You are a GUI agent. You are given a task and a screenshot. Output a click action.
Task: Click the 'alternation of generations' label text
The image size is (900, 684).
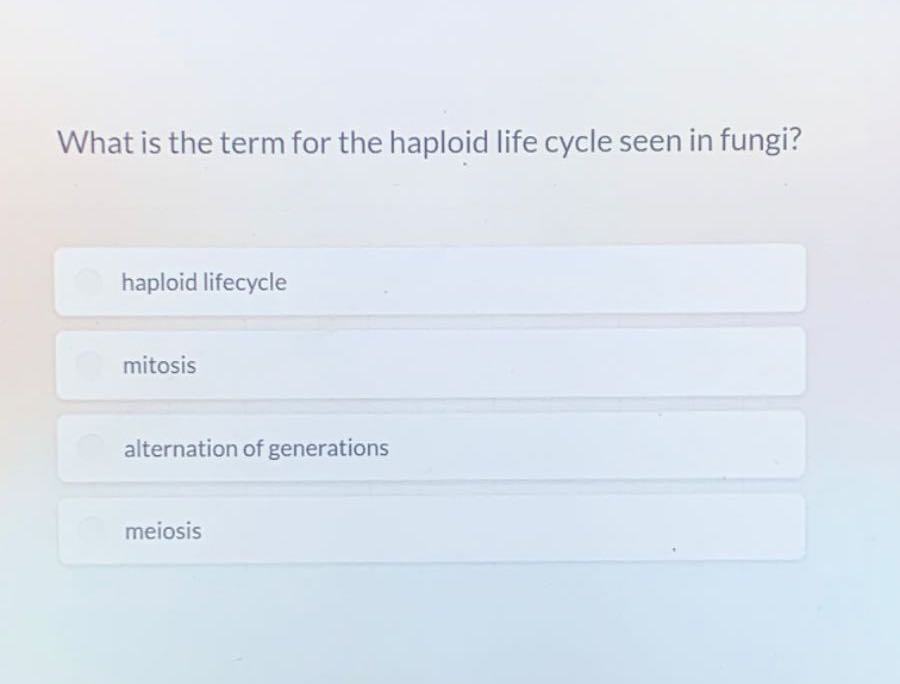[255, 449]
